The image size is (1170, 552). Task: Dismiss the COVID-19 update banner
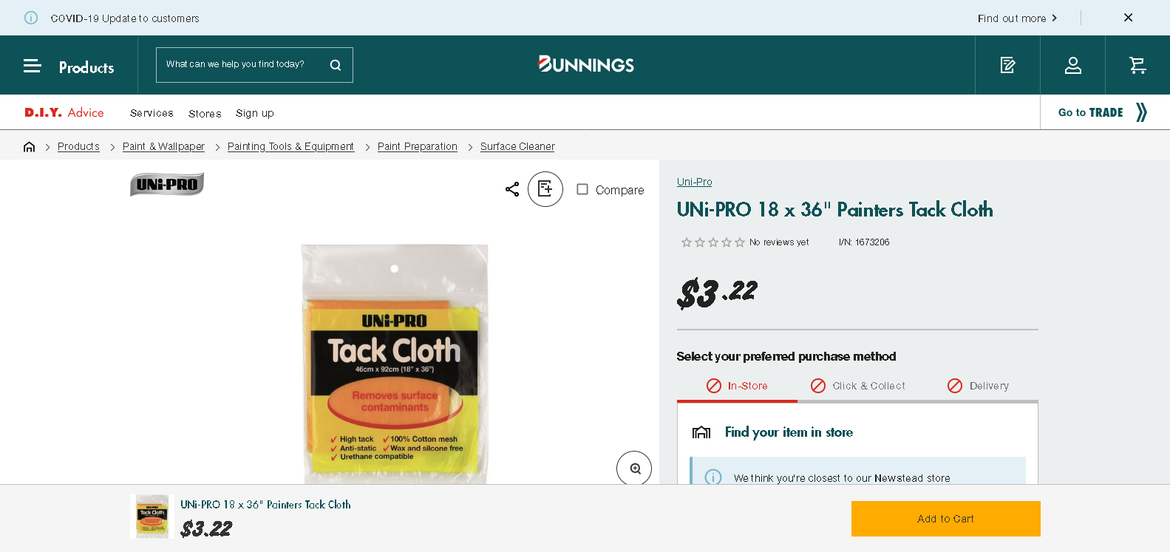1128,18
